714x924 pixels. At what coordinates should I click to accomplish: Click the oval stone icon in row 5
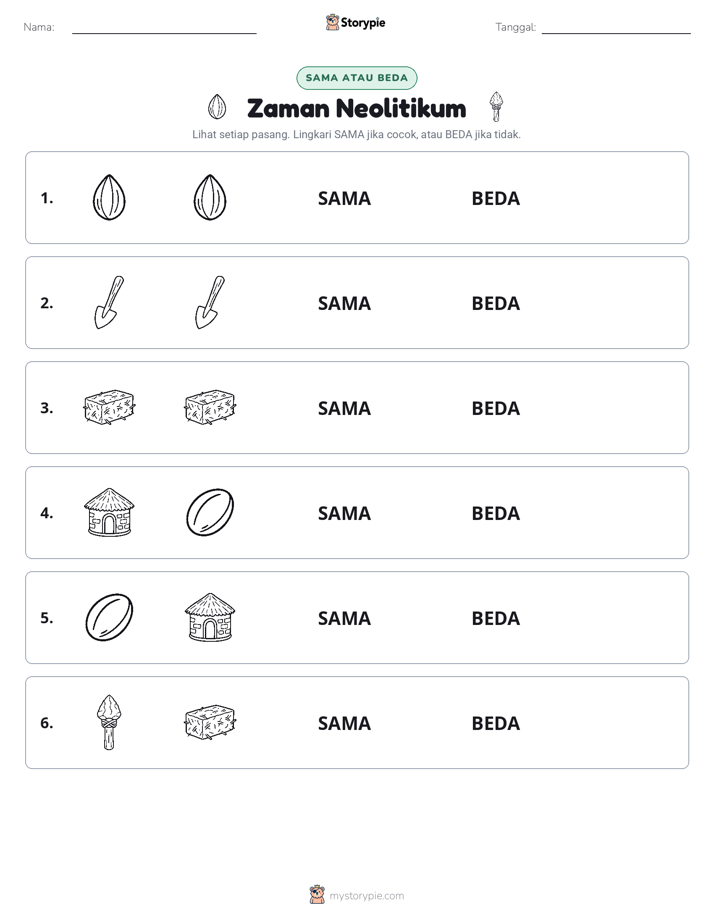(x=109, y=617)
